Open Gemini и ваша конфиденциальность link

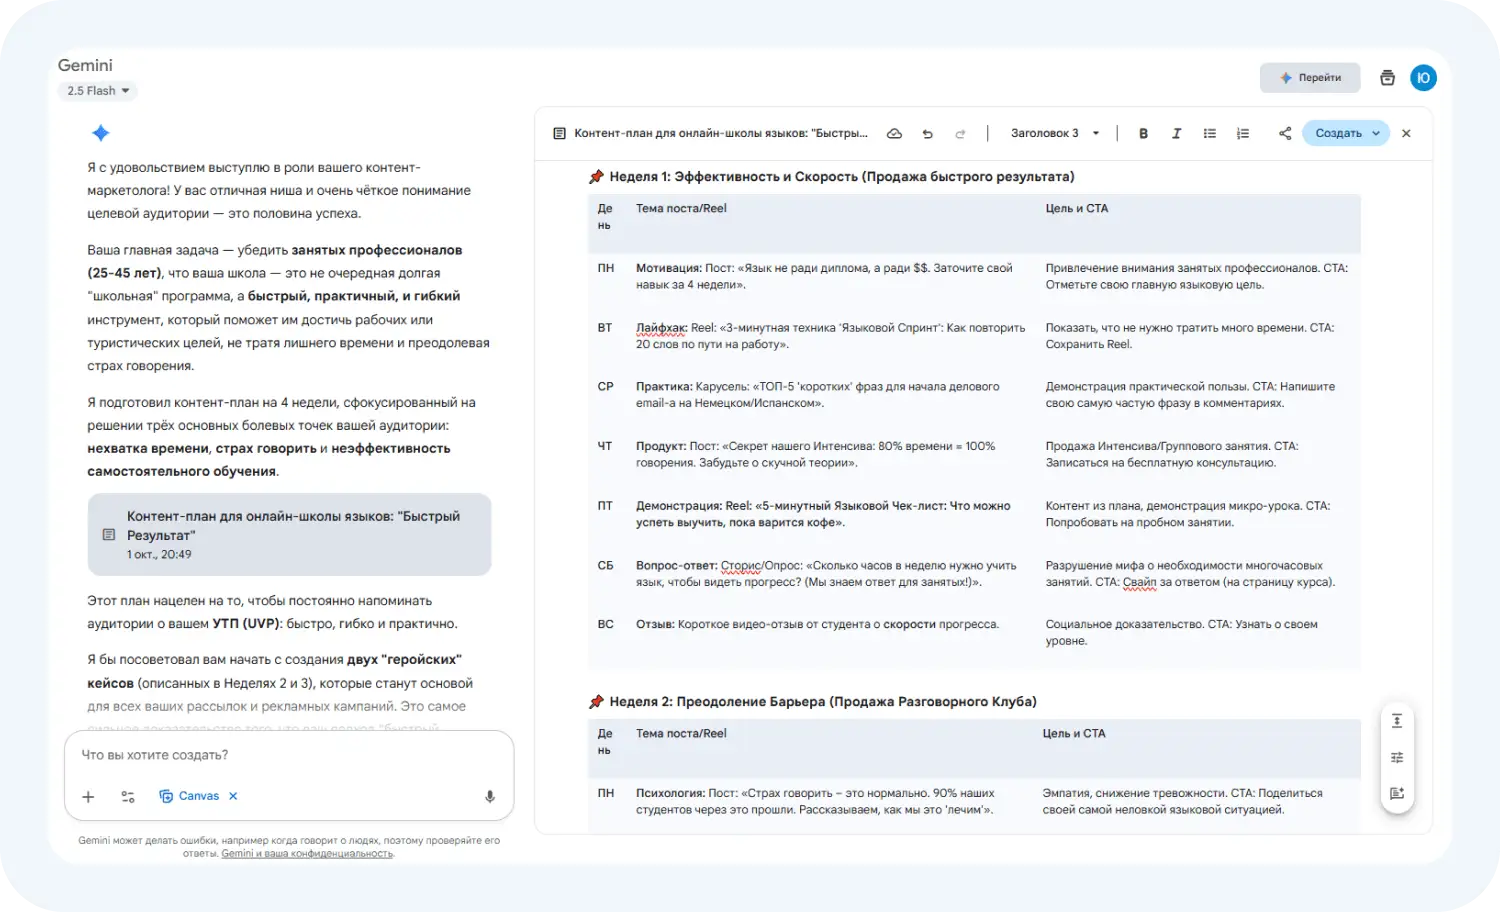pyautogui.click(x=307, y=854)
